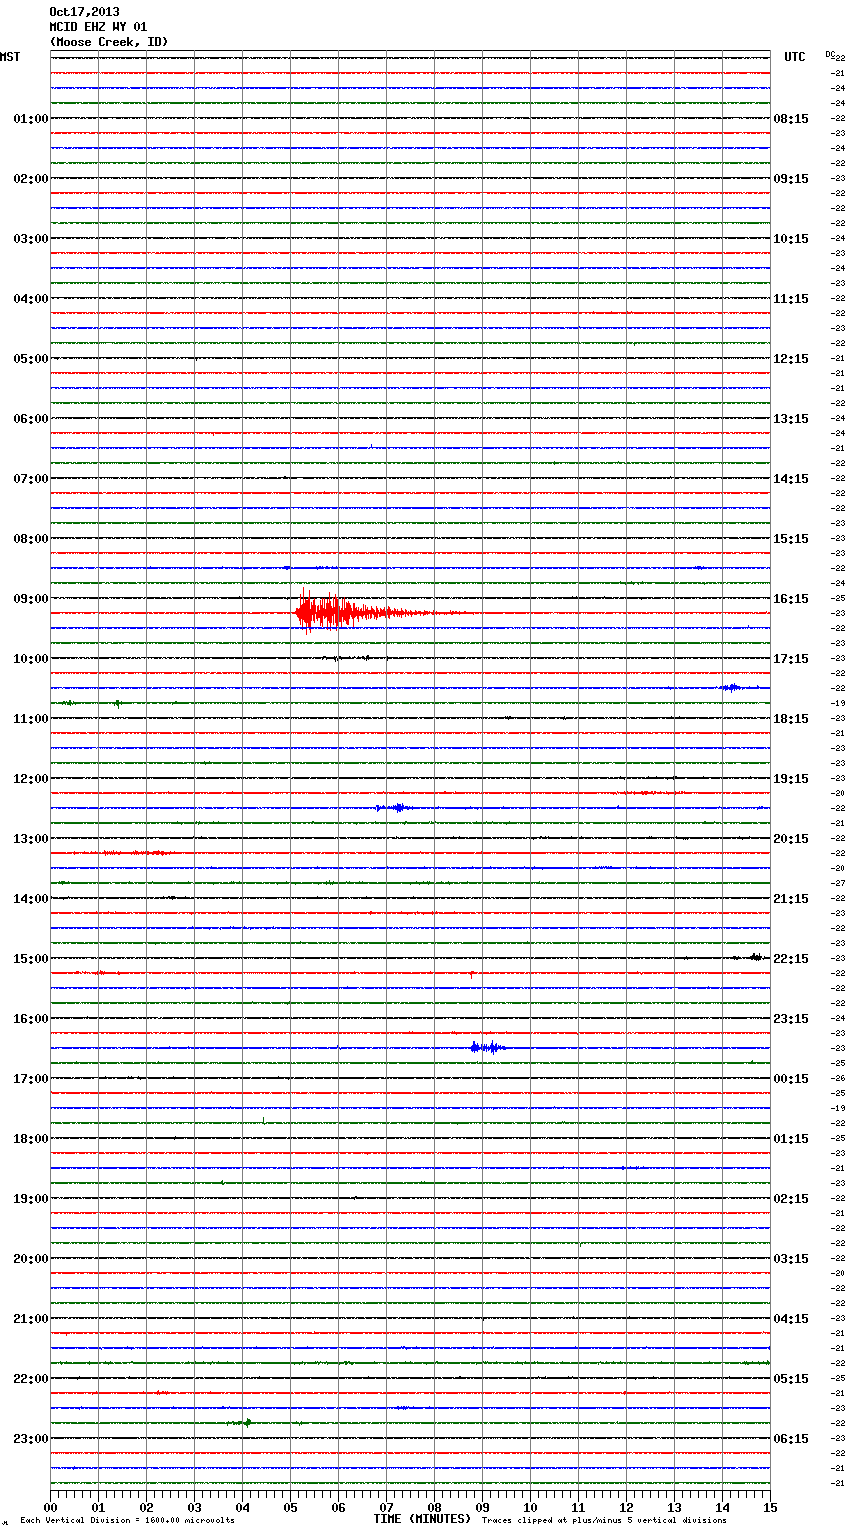Select the 11:15 UTC time label
The width and height of the screenshot is (850, 1534).
(791, 299)
